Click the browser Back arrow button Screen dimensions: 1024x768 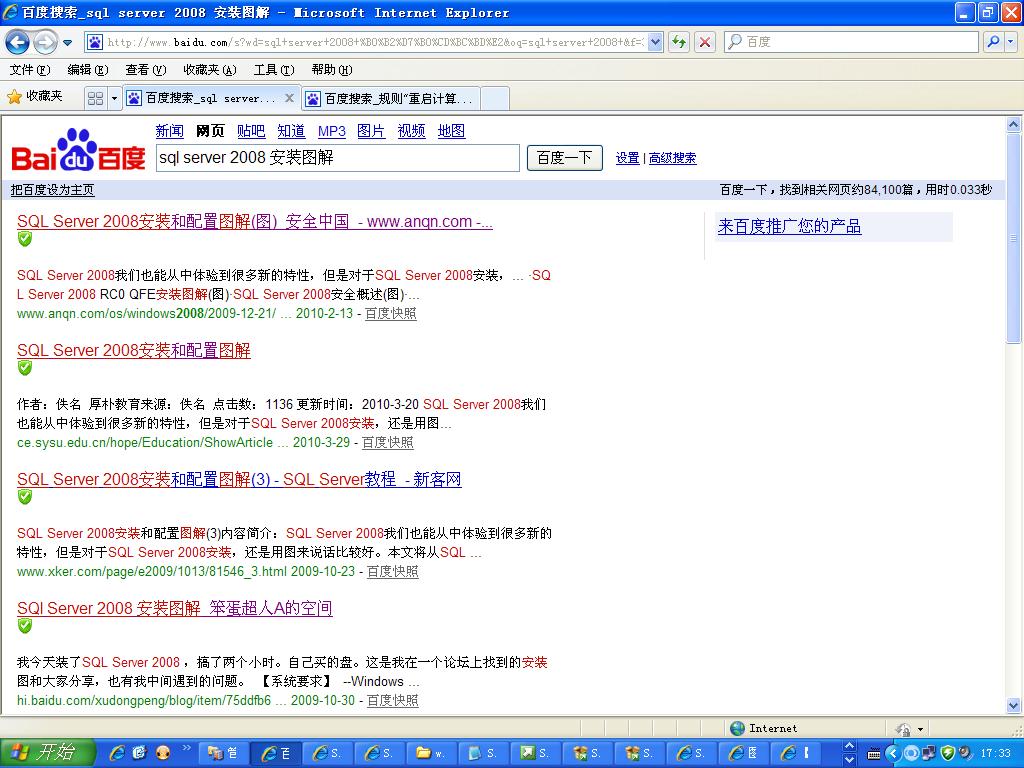17,42
